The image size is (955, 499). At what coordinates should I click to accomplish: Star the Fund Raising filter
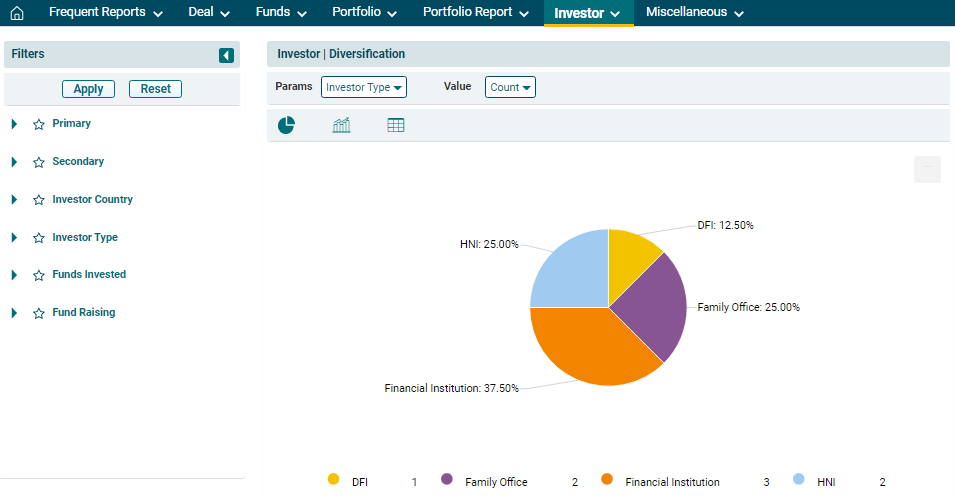(39, 313)
